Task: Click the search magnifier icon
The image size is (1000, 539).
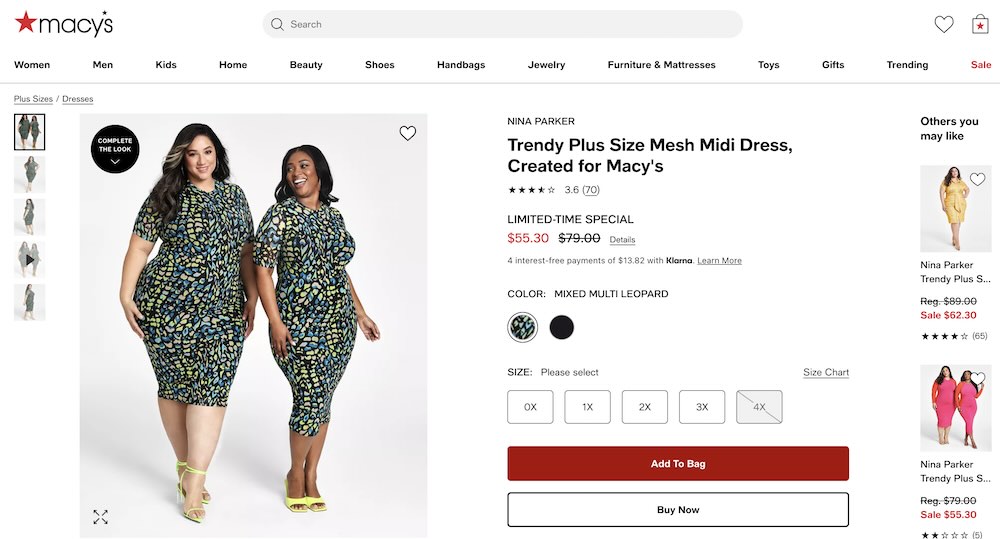Action: [x=278, y=24]
